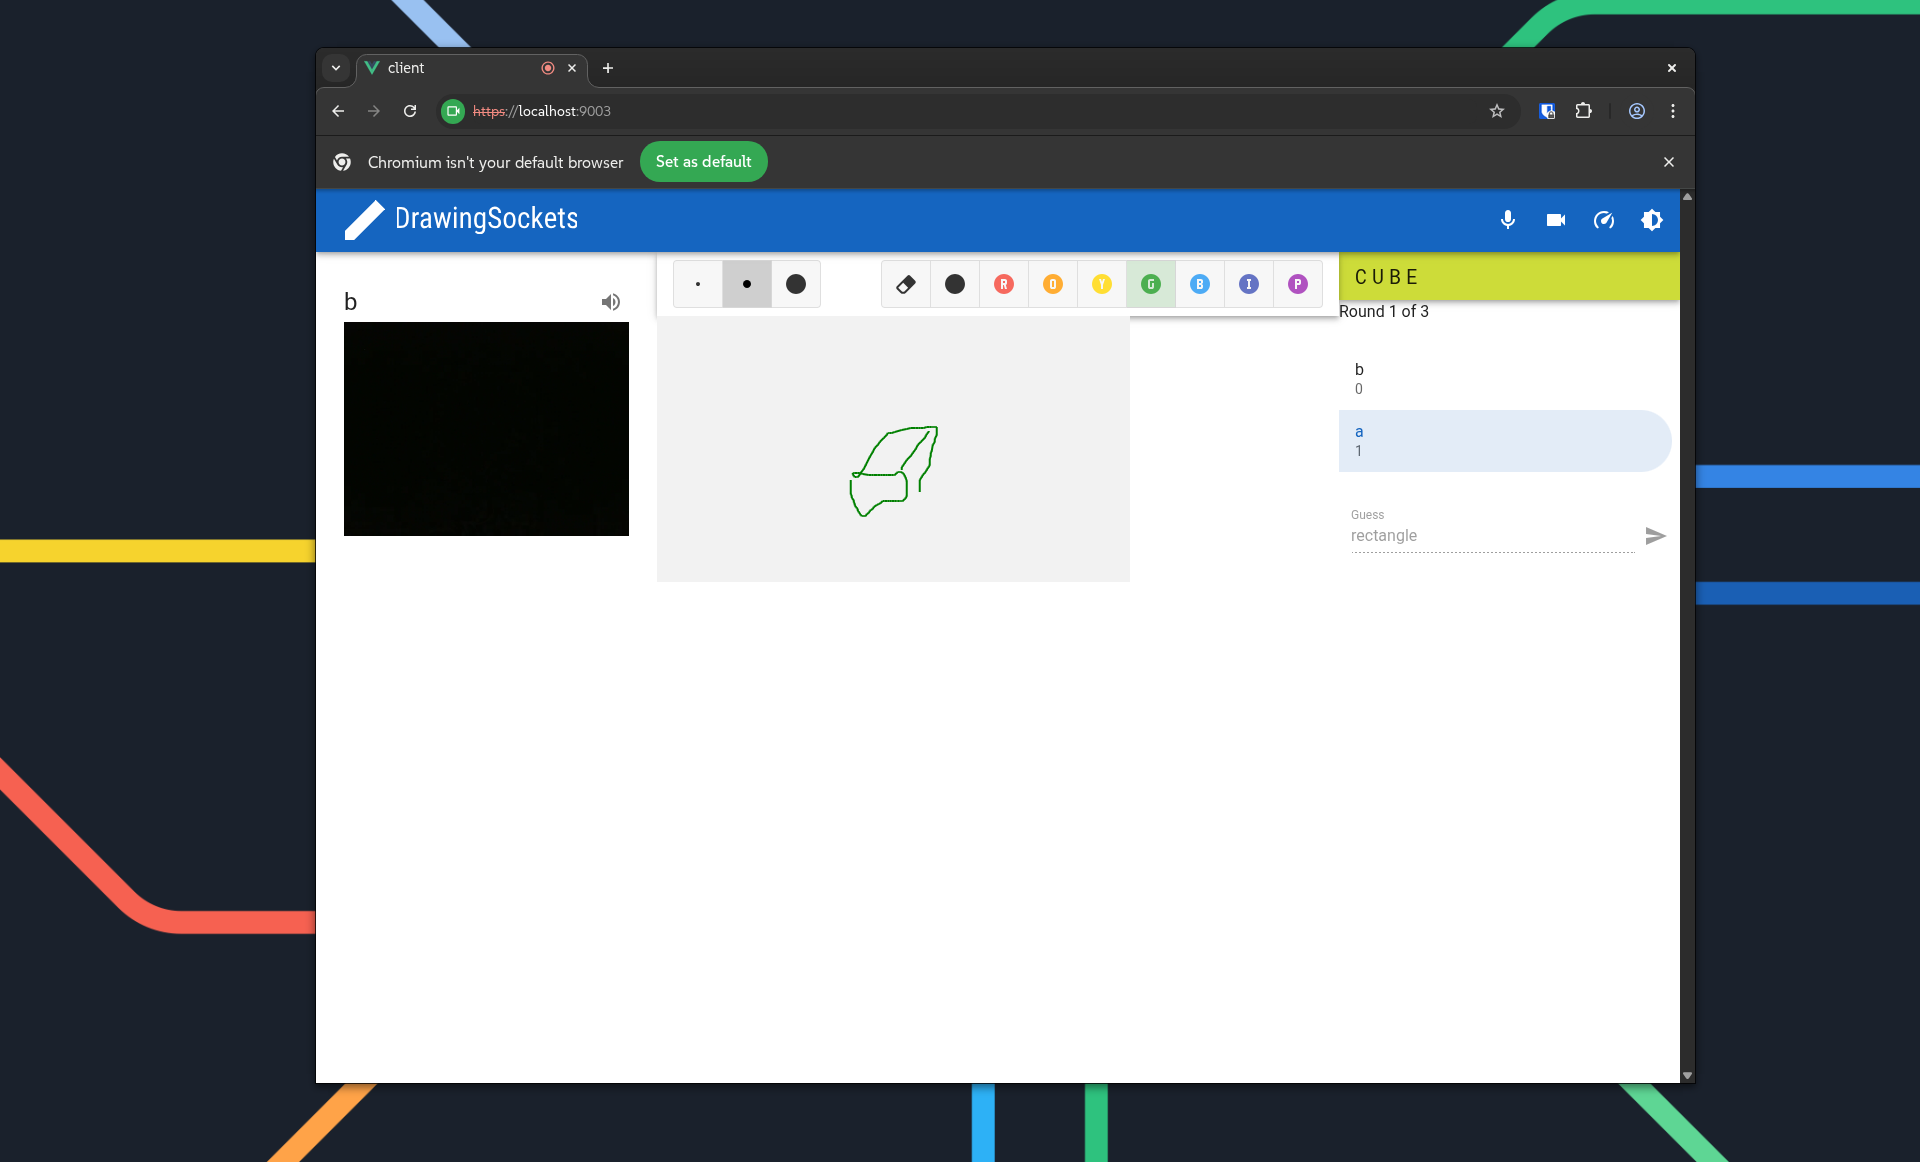The image size is (1920, 1162).
Task: Reload the client page
Action: [x=410, y=111]
